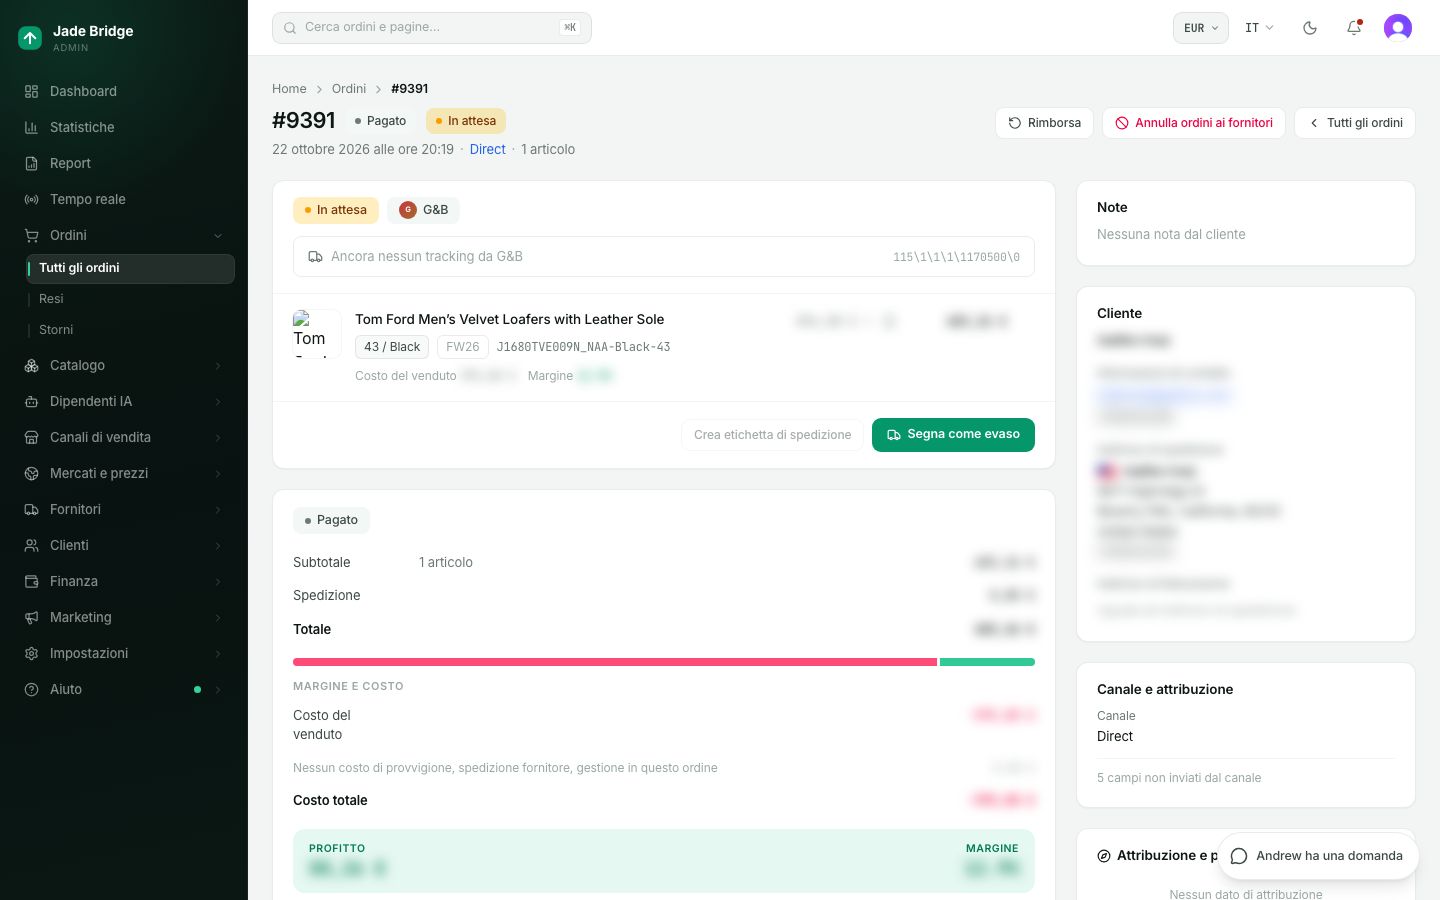The width and height of the screenshot is (1440, 900).
Task: Click Crea etichetta di spedizione
Action: (x=772, y=435)
